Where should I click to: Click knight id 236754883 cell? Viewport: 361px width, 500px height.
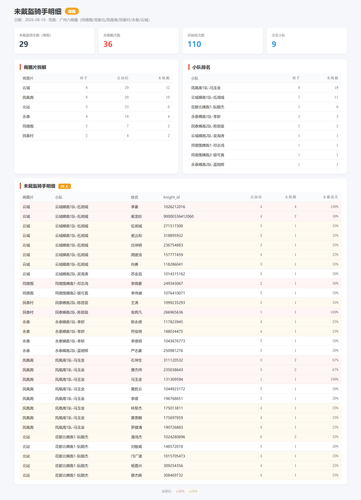click(173, 245)
